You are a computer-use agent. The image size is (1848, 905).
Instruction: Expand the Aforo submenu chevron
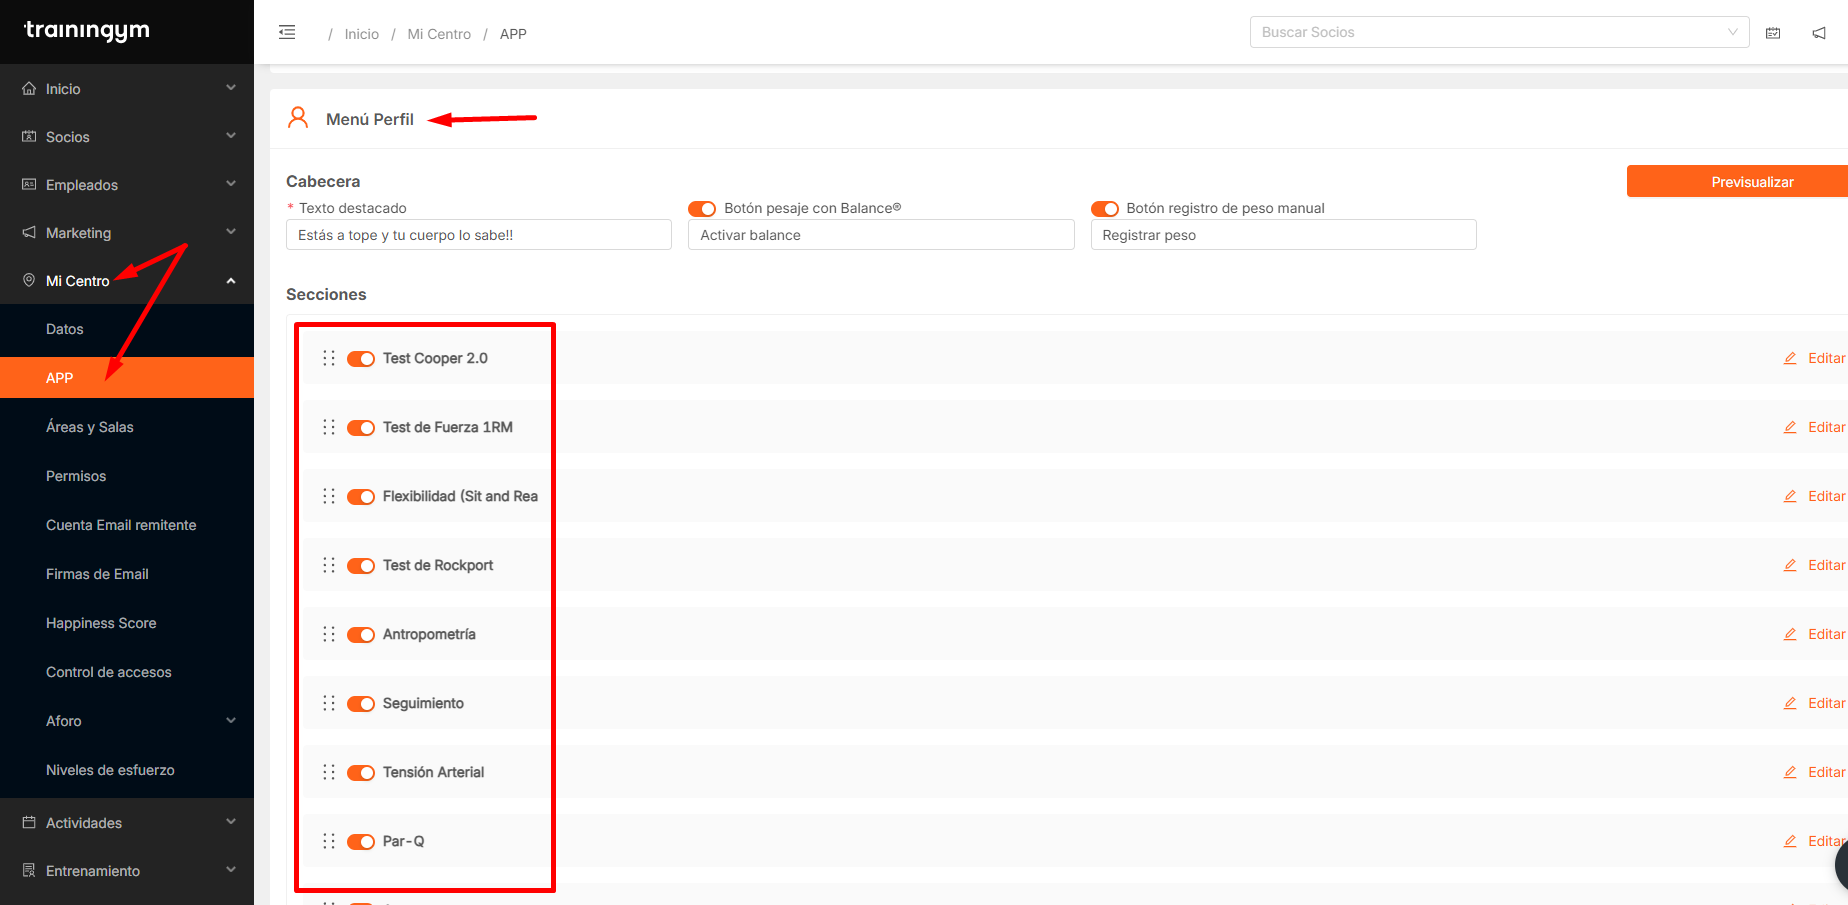click(231, 721)
